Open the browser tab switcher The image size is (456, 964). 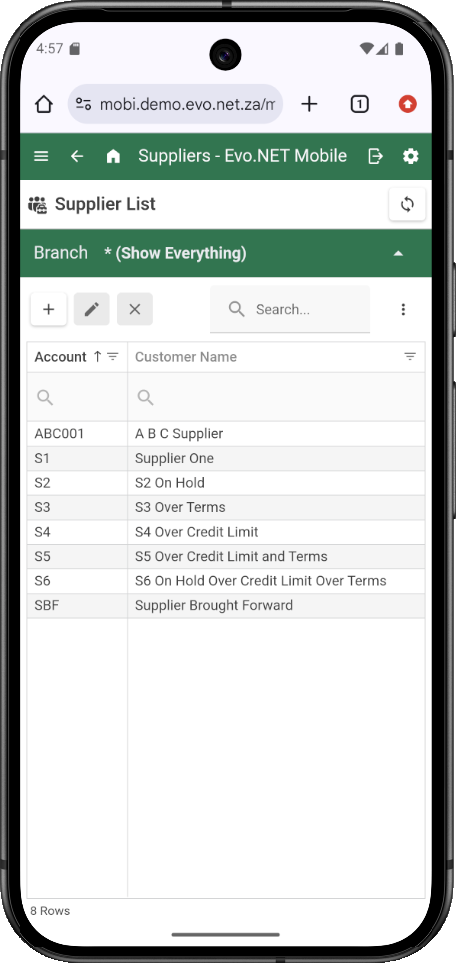click(x=360, y=105)
